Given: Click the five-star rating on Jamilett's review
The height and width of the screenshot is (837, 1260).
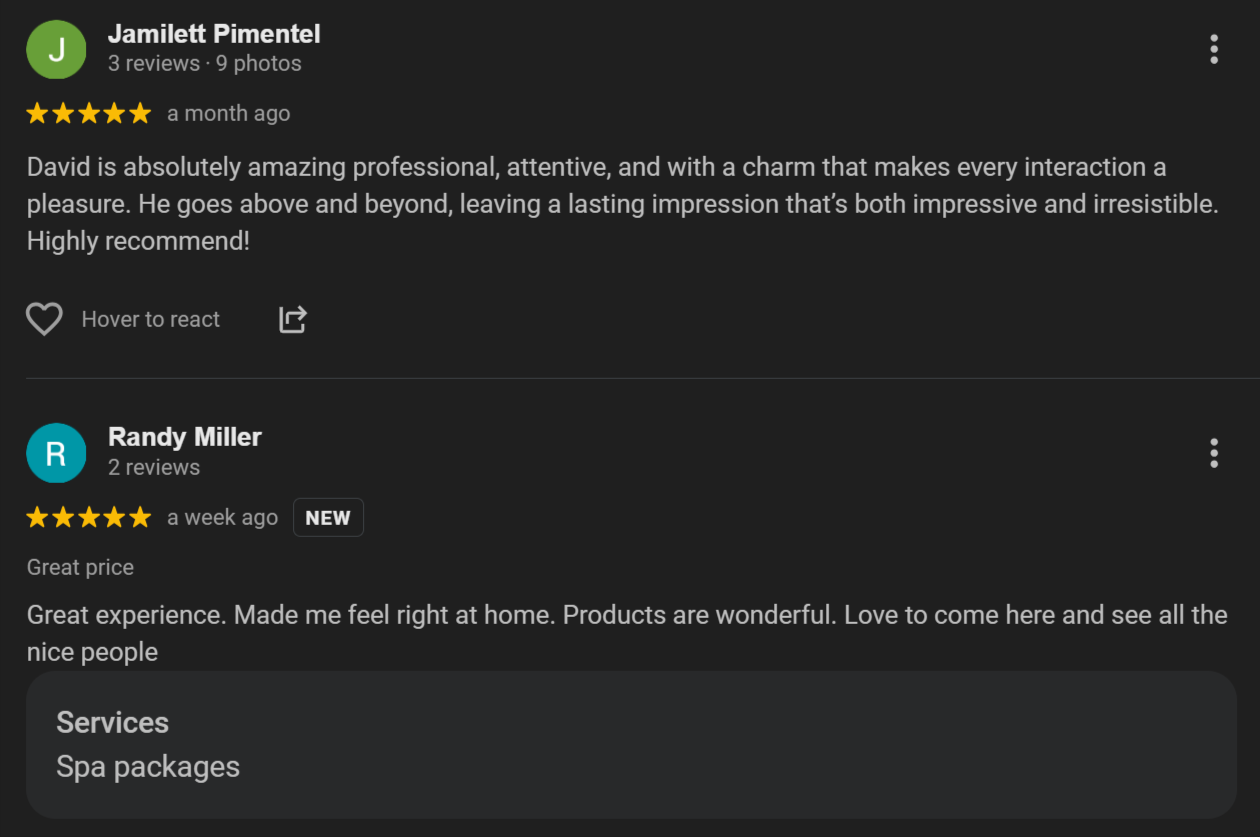Looking at the screenshot, I should (x=89, y=114).
